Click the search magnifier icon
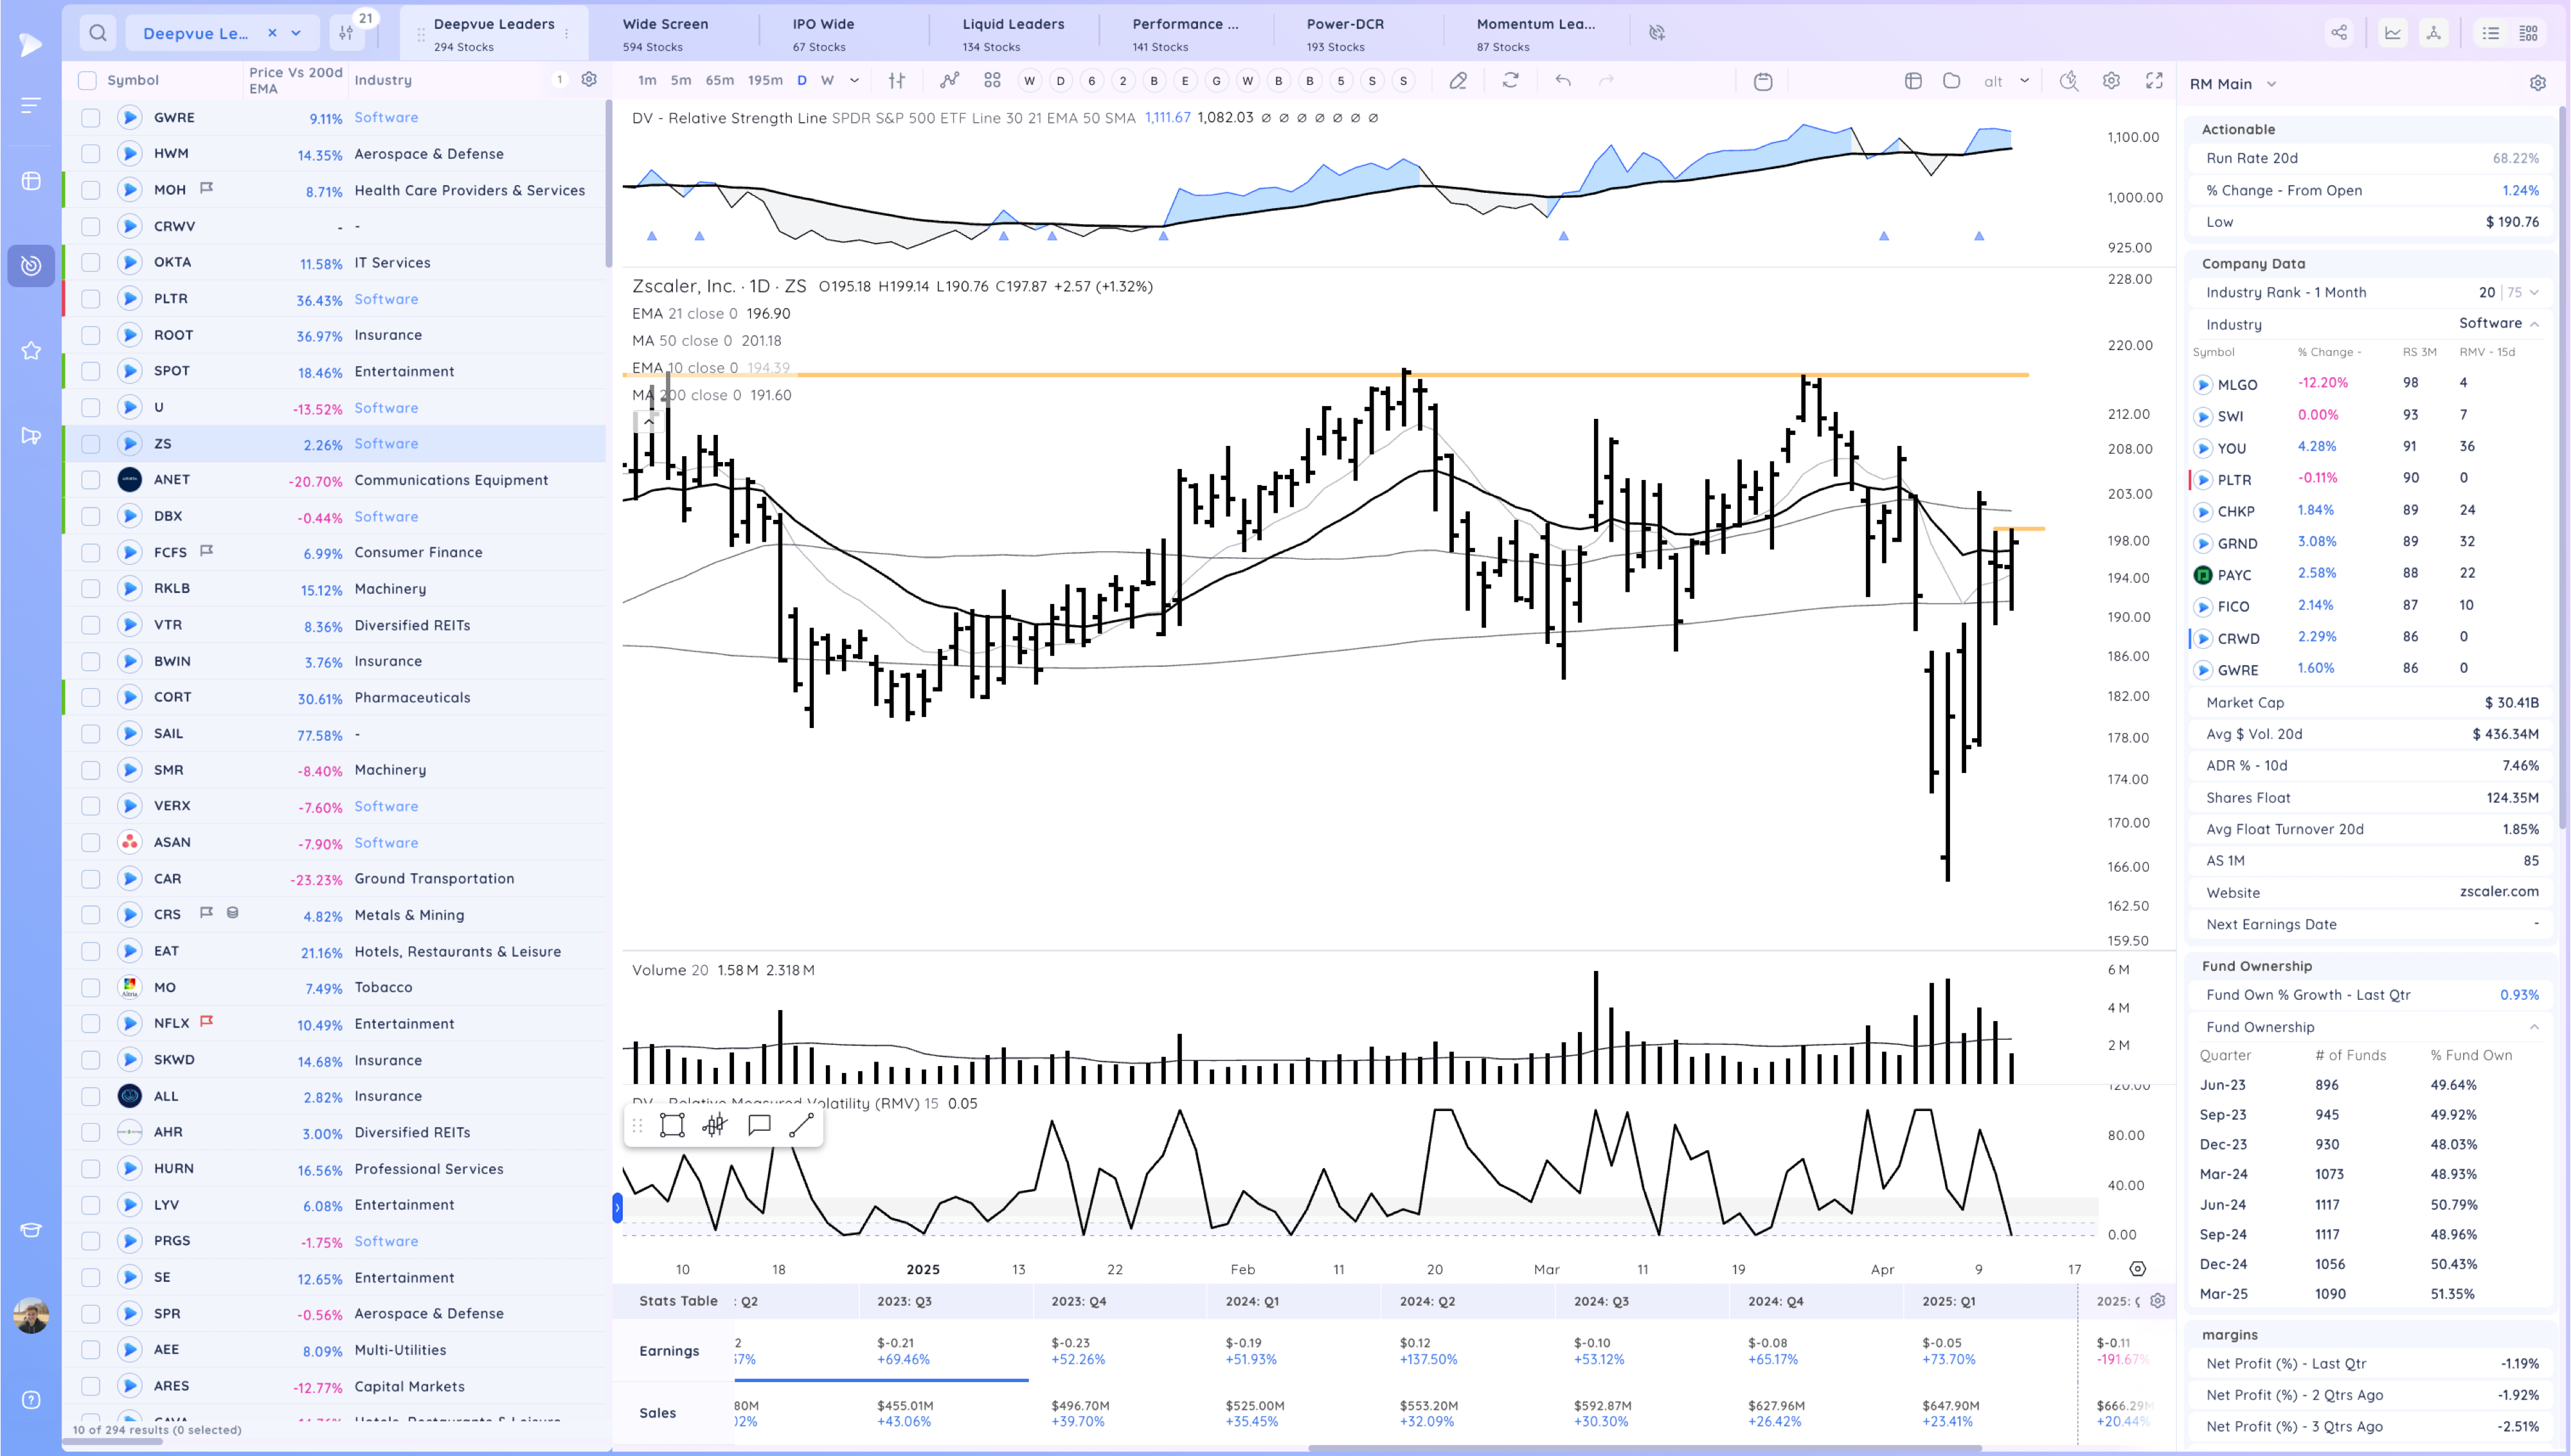 (97, 33)
